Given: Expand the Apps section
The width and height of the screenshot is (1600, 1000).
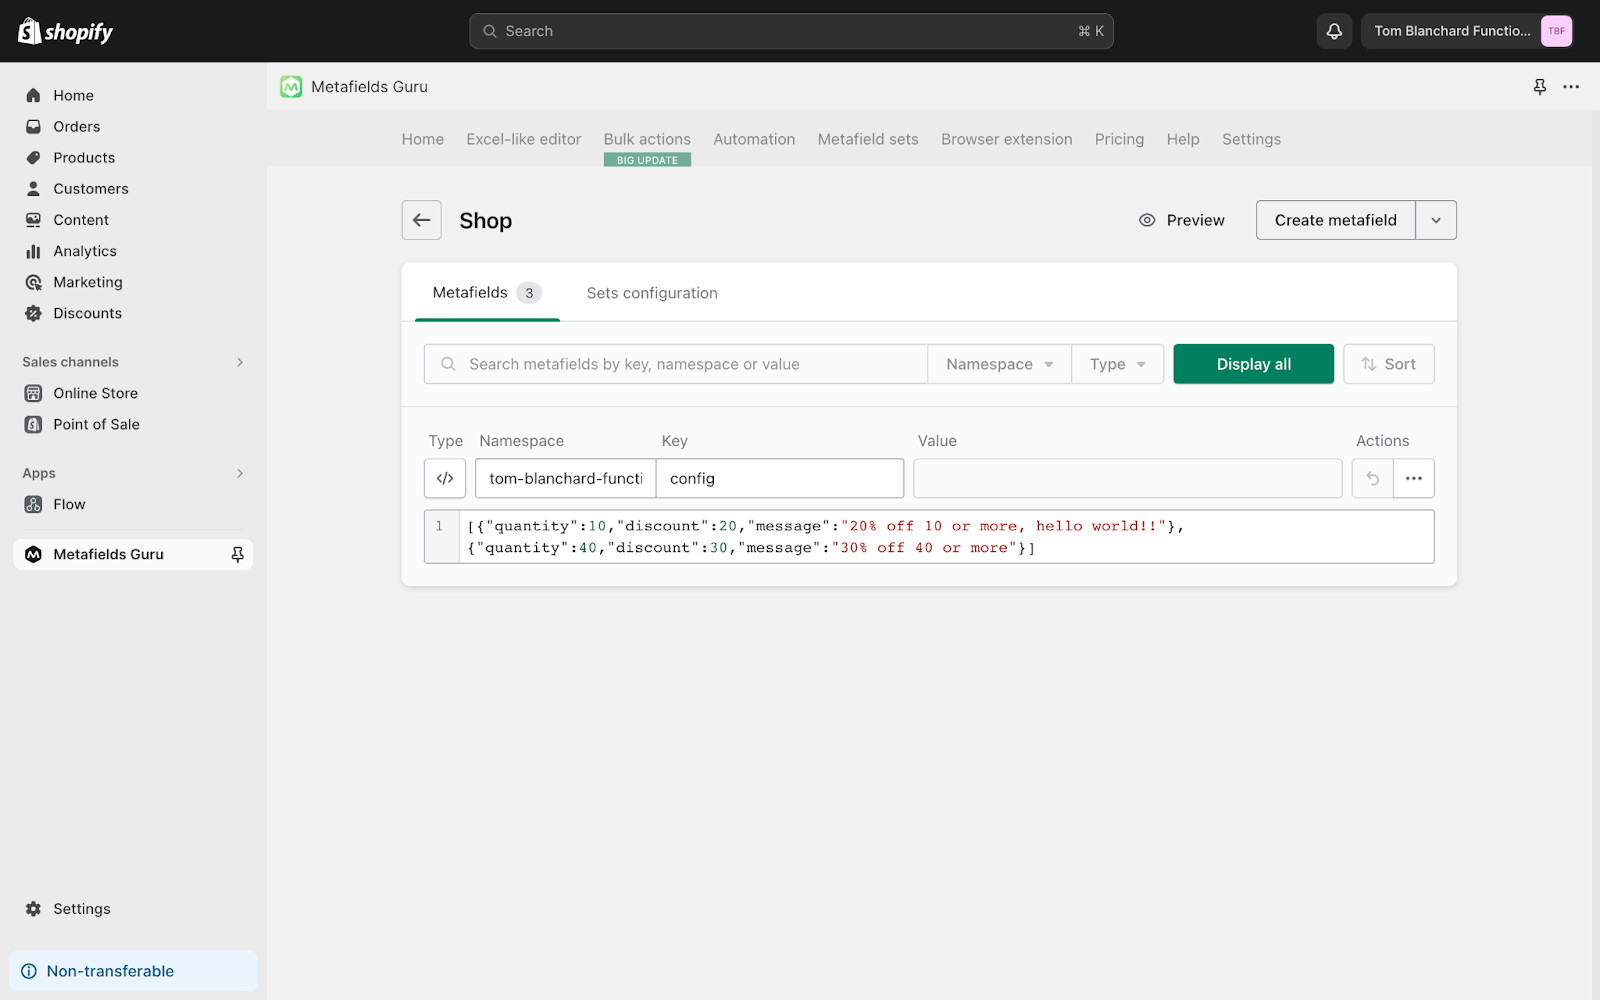Looking at the screenshot, I should (240, 473).
